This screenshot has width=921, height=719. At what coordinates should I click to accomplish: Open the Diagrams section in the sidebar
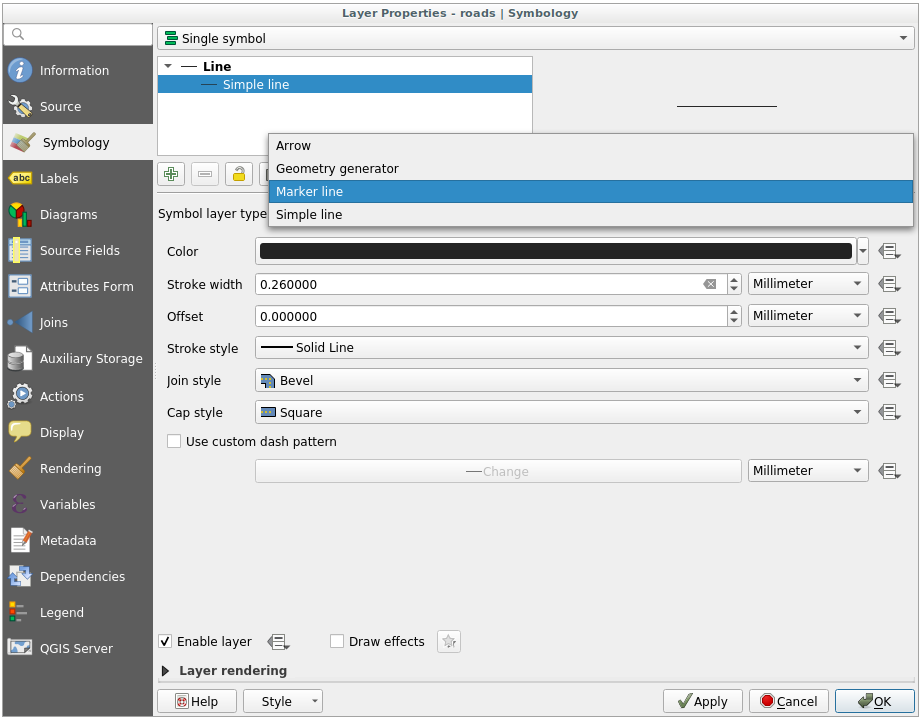click(68, 215)
